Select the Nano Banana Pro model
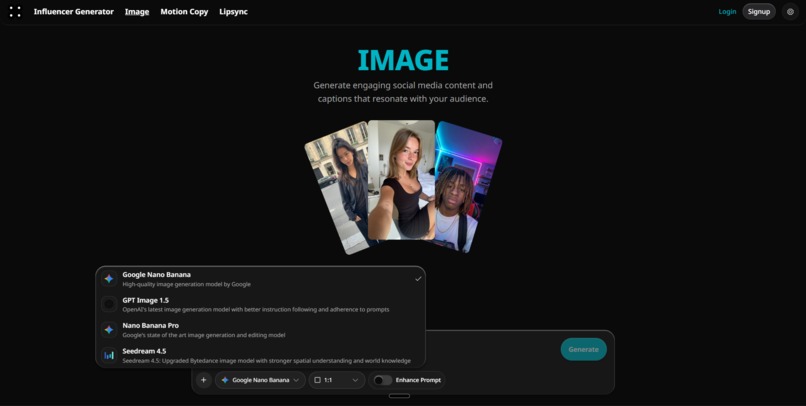806x406 pixels. point(261,330)
